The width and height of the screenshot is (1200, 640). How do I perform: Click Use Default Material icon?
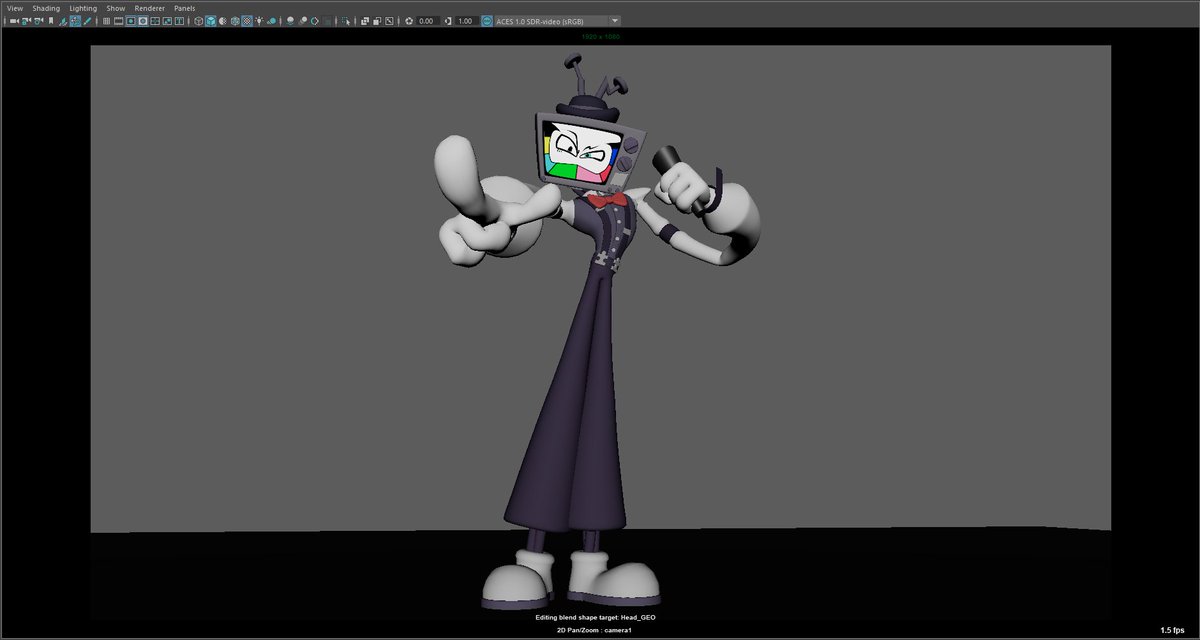pyautogui.click(x=222, y=21)
